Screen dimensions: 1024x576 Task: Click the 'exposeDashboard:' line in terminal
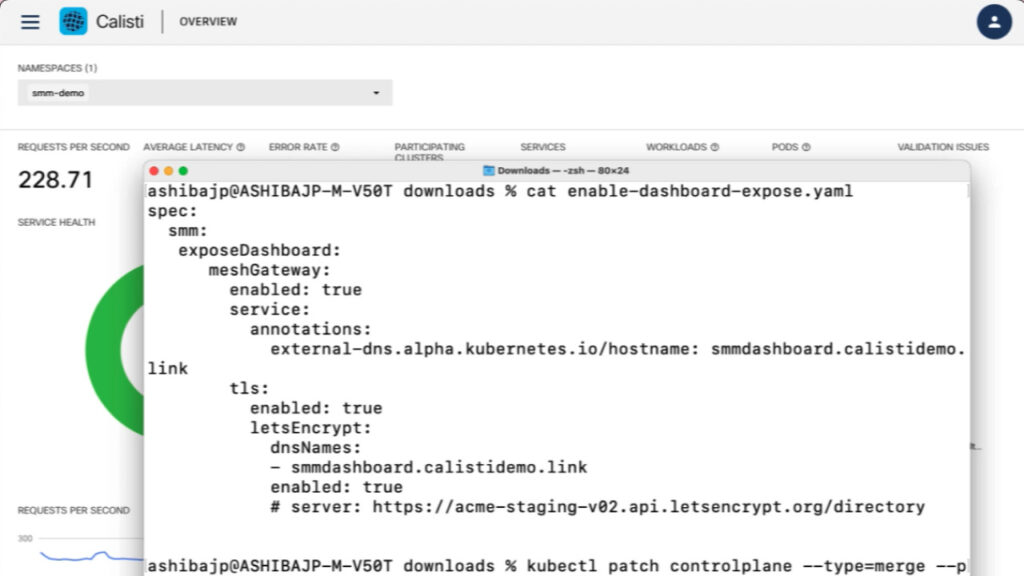(x=259, y=251)
